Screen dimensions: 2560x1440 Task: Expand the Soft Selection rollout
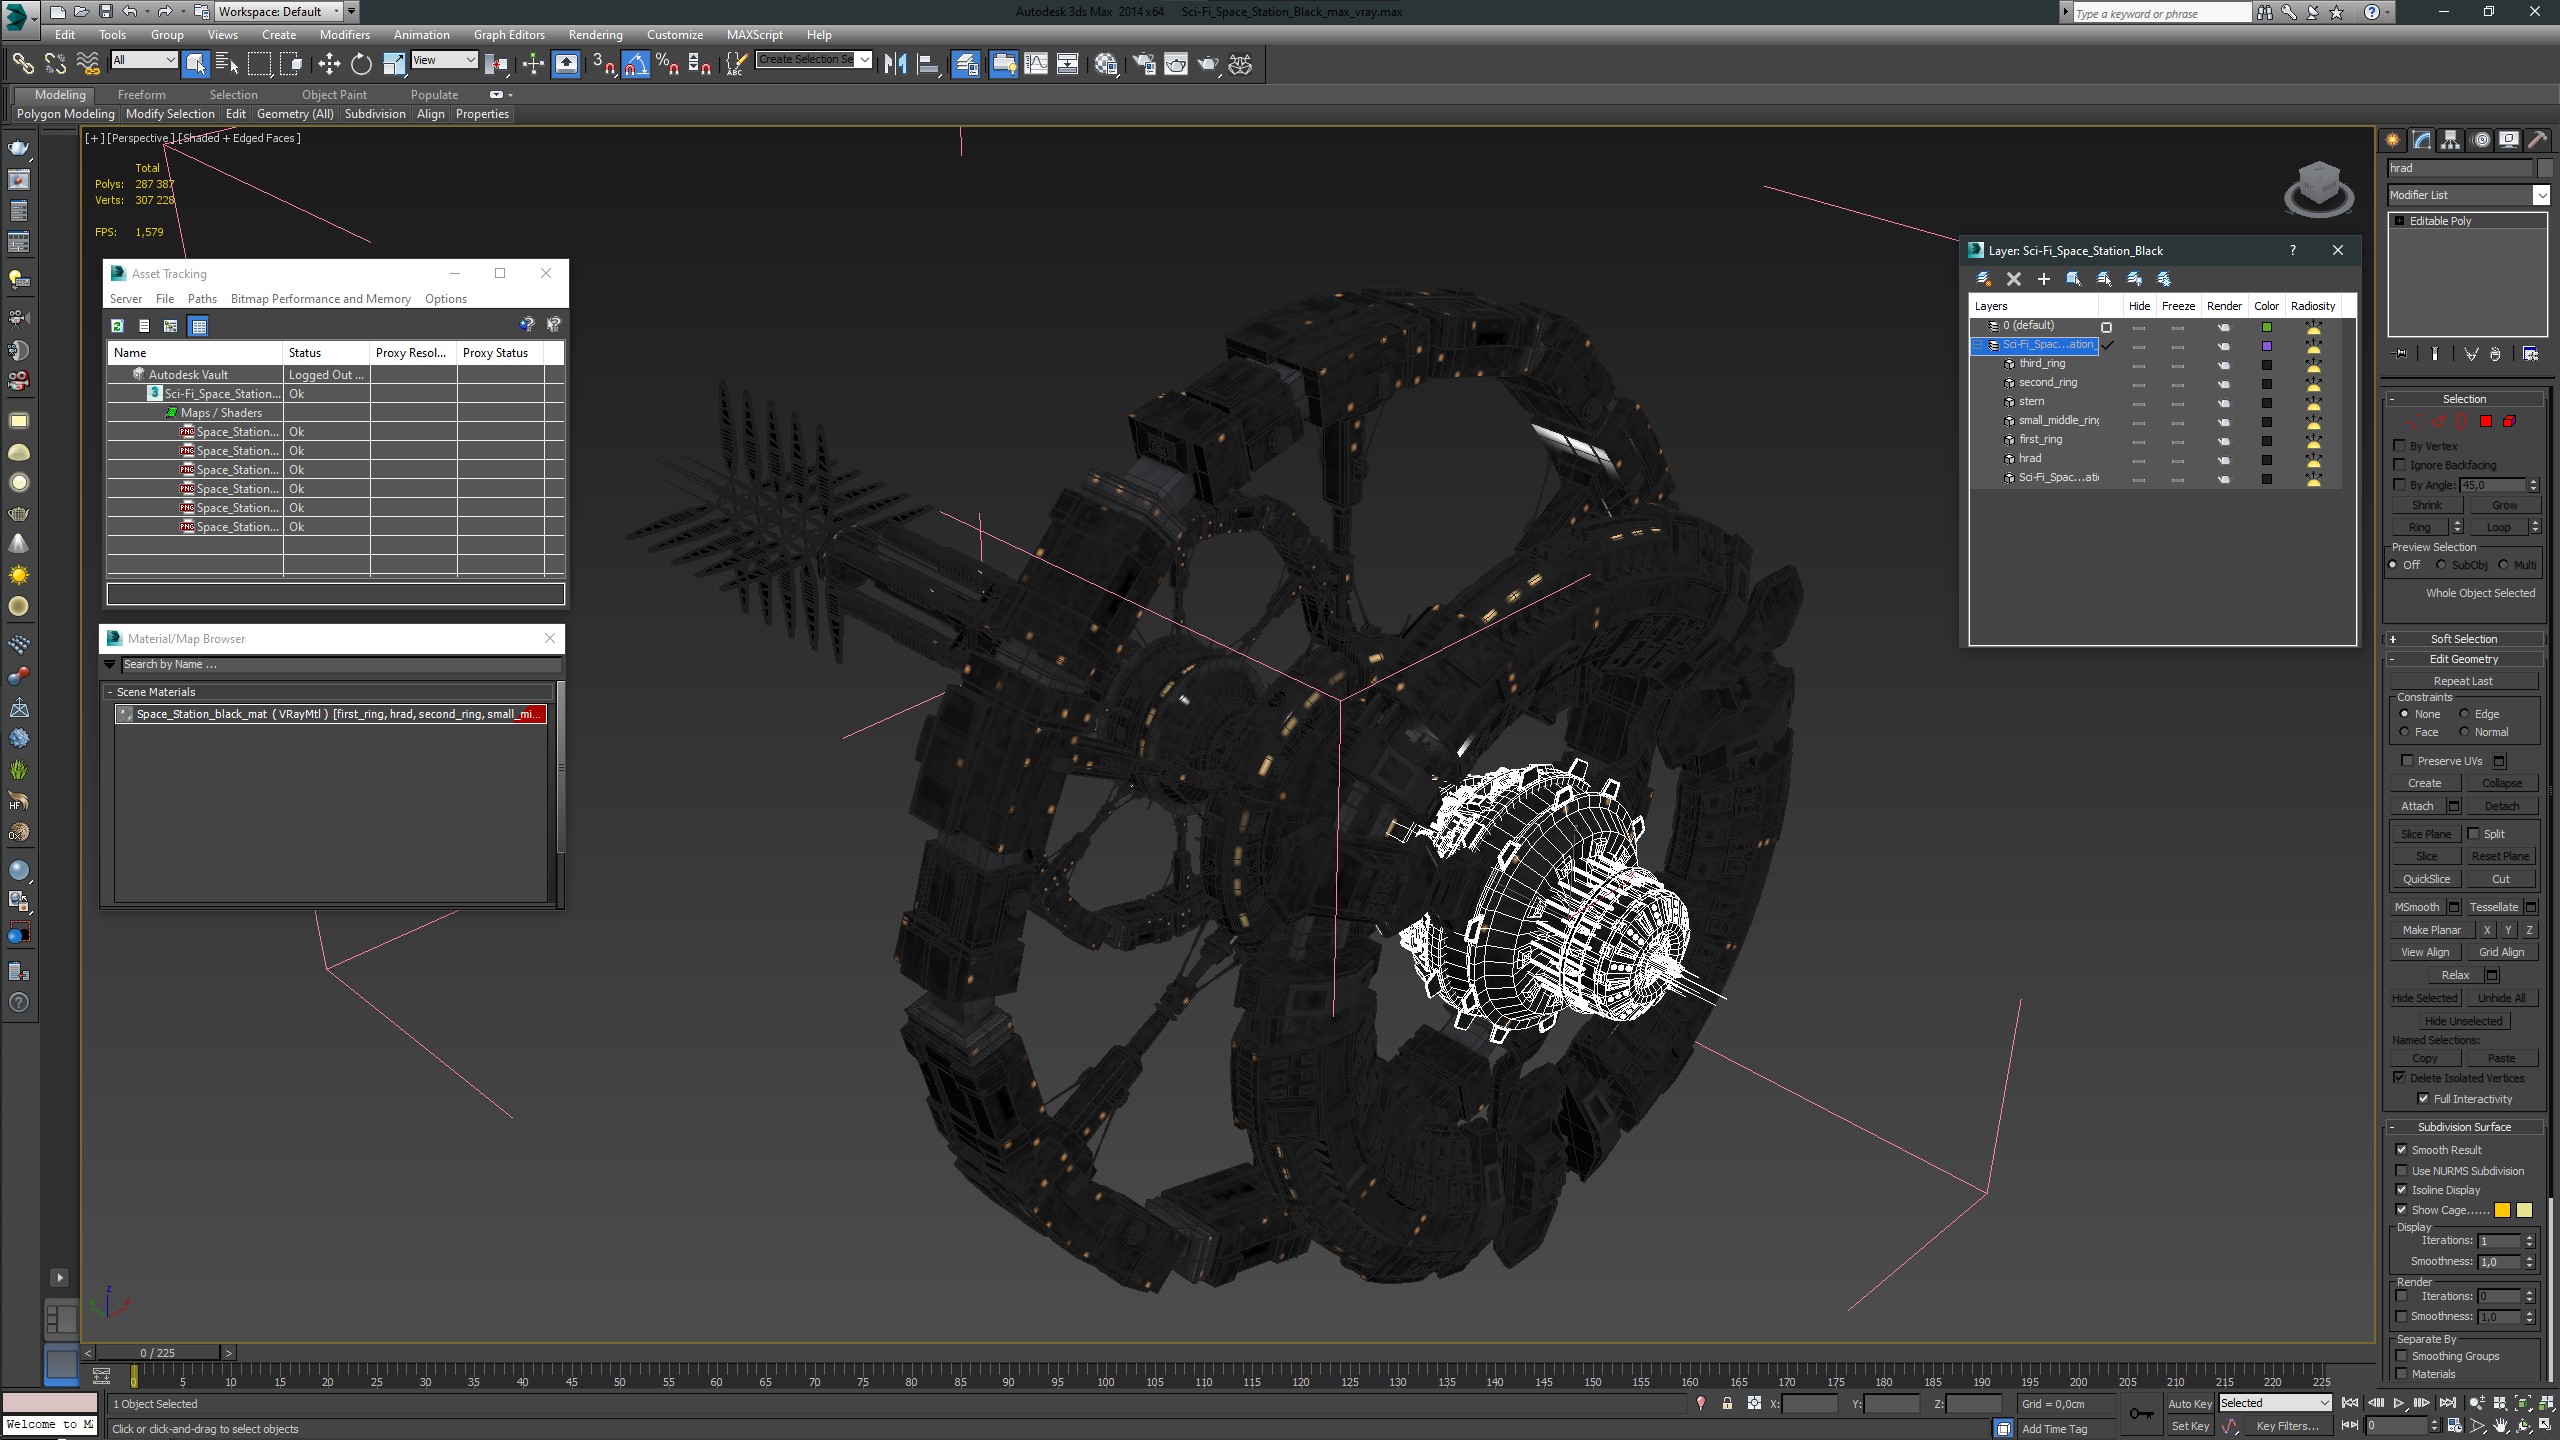[x=2464, y=639]
